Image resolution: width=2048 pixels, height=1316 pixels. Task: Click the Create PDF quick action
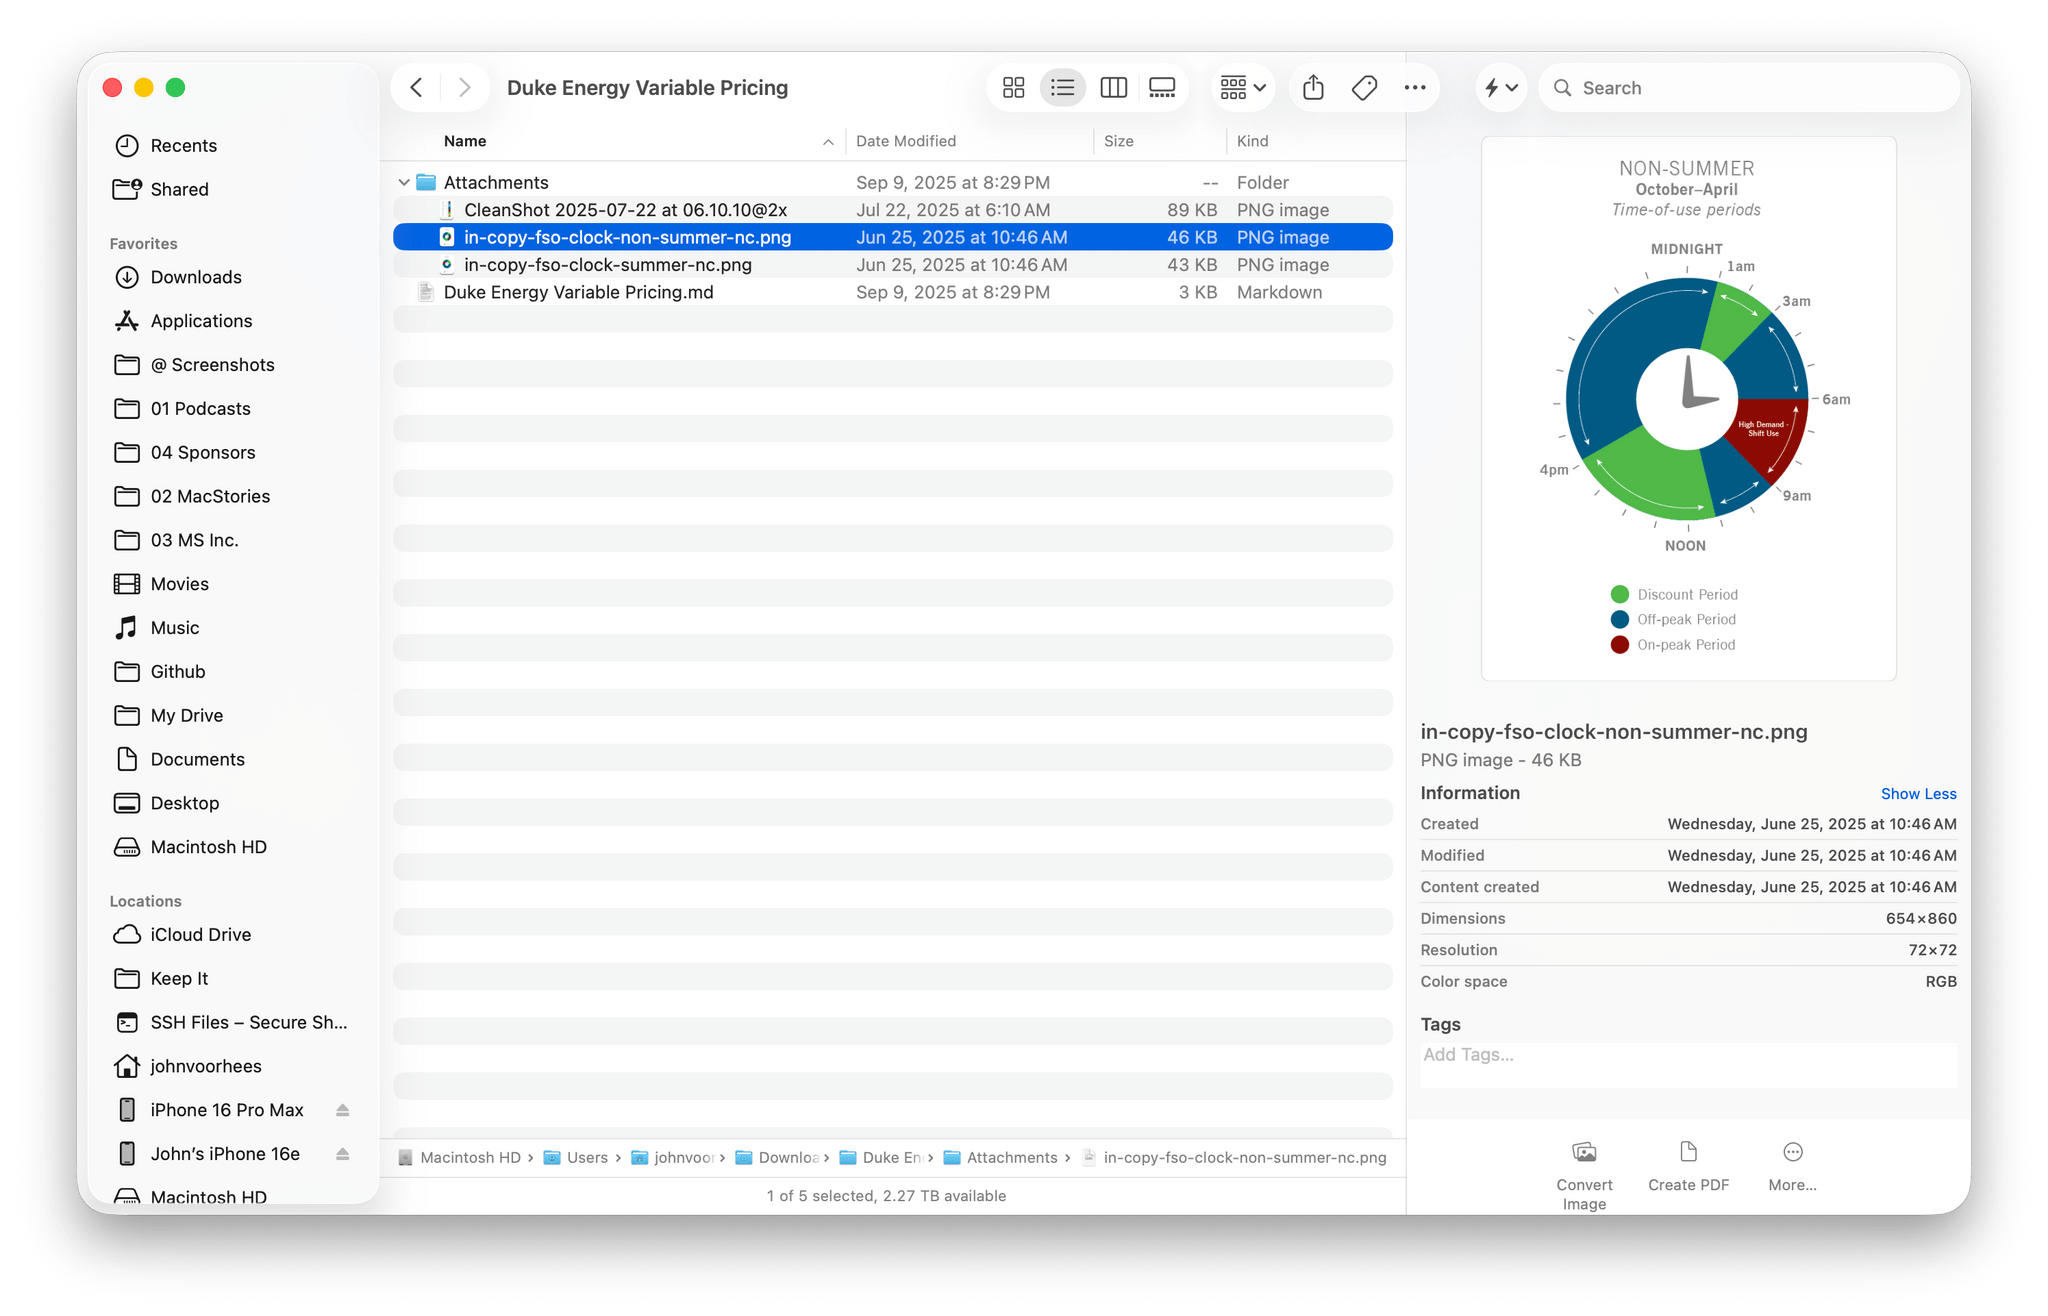point(1688,1166)
